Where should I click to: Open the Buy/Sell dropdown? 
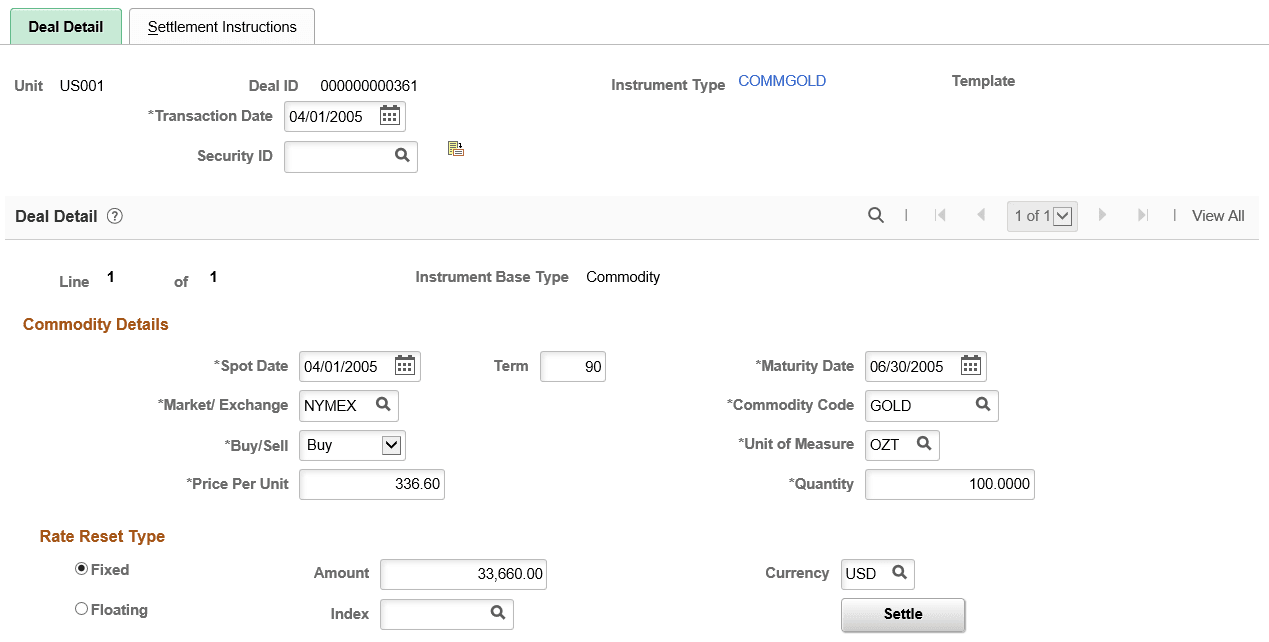tap(393, 445)
